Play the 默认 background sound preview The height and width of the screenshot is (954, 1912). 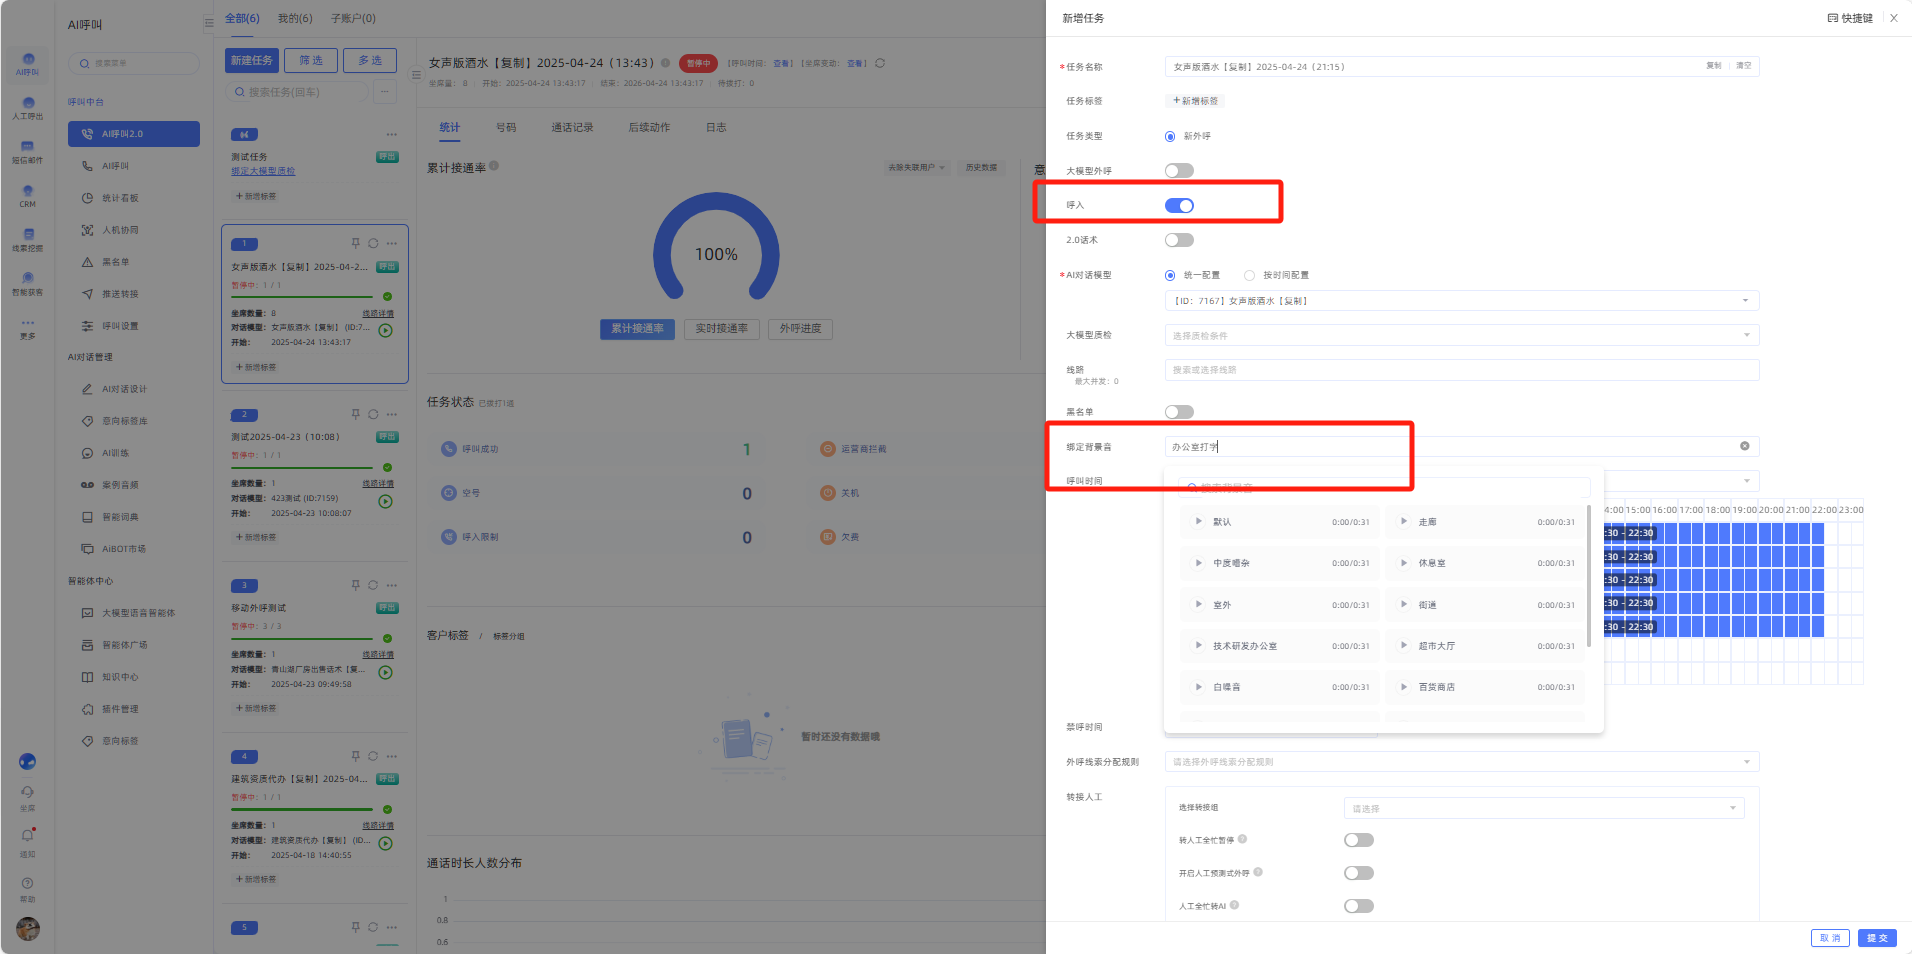pos(1198,521)
